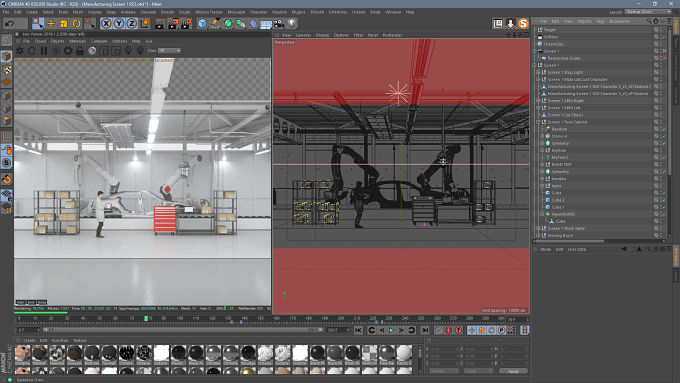The width and height of the screenshot is (680, 383).
Task: Toggle visibility dots for Softbox
Action: click(x=661, y=37)
